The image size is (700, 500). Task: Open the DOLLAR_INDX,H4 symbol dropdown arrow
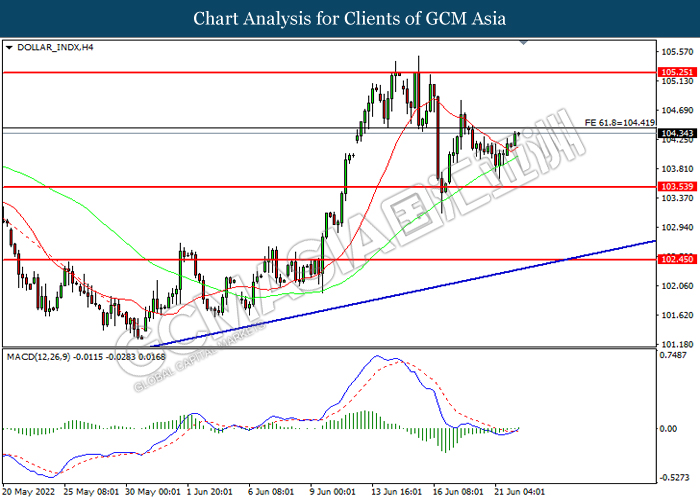pos(9,47)
